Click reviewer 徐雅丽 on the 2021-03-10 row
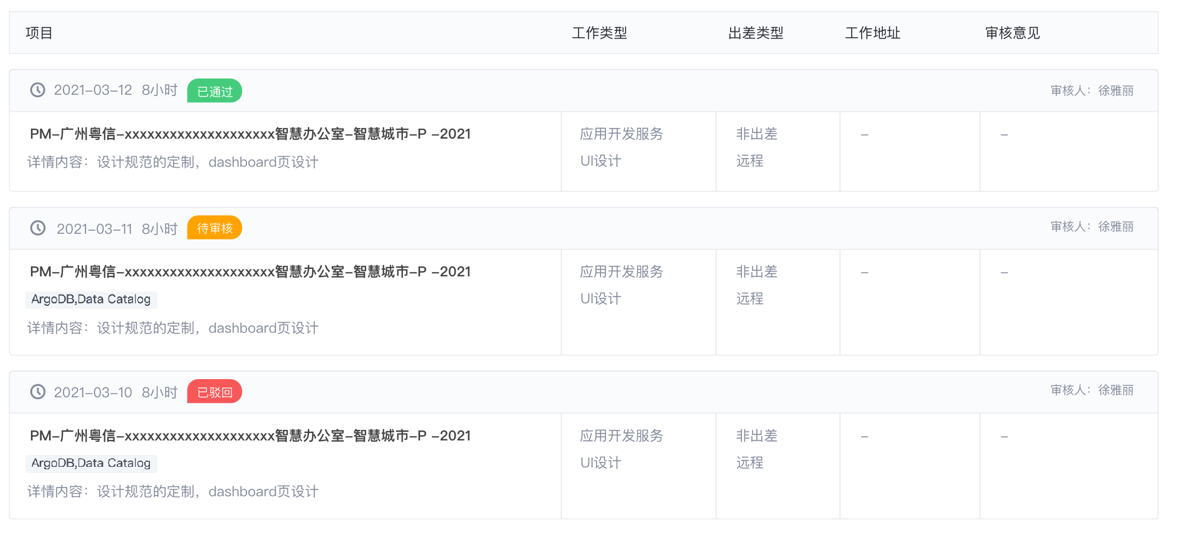The height and width of the screenshot is (534, 1177). pyautogui.click(x=1115, y=390)
